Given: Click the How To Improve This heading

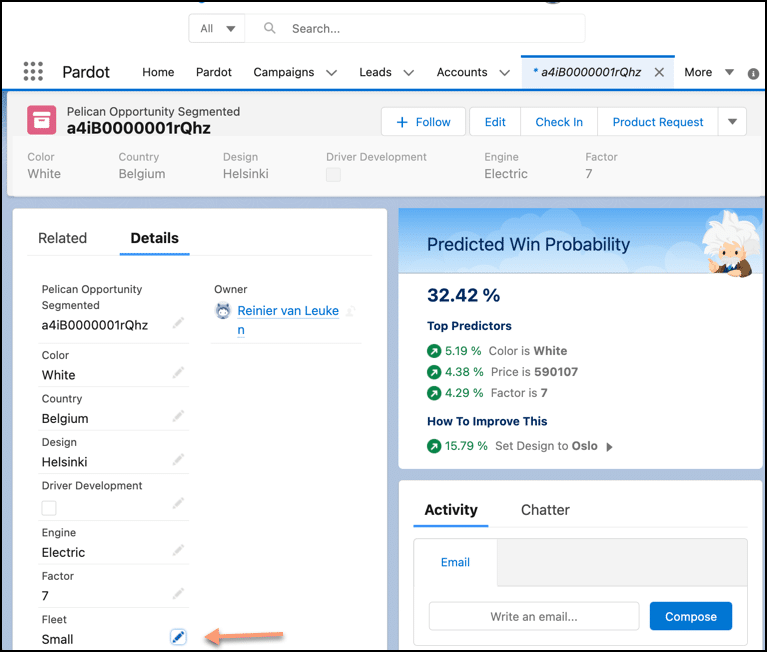Looking at the screenshot, I should (x=487, y=422).
